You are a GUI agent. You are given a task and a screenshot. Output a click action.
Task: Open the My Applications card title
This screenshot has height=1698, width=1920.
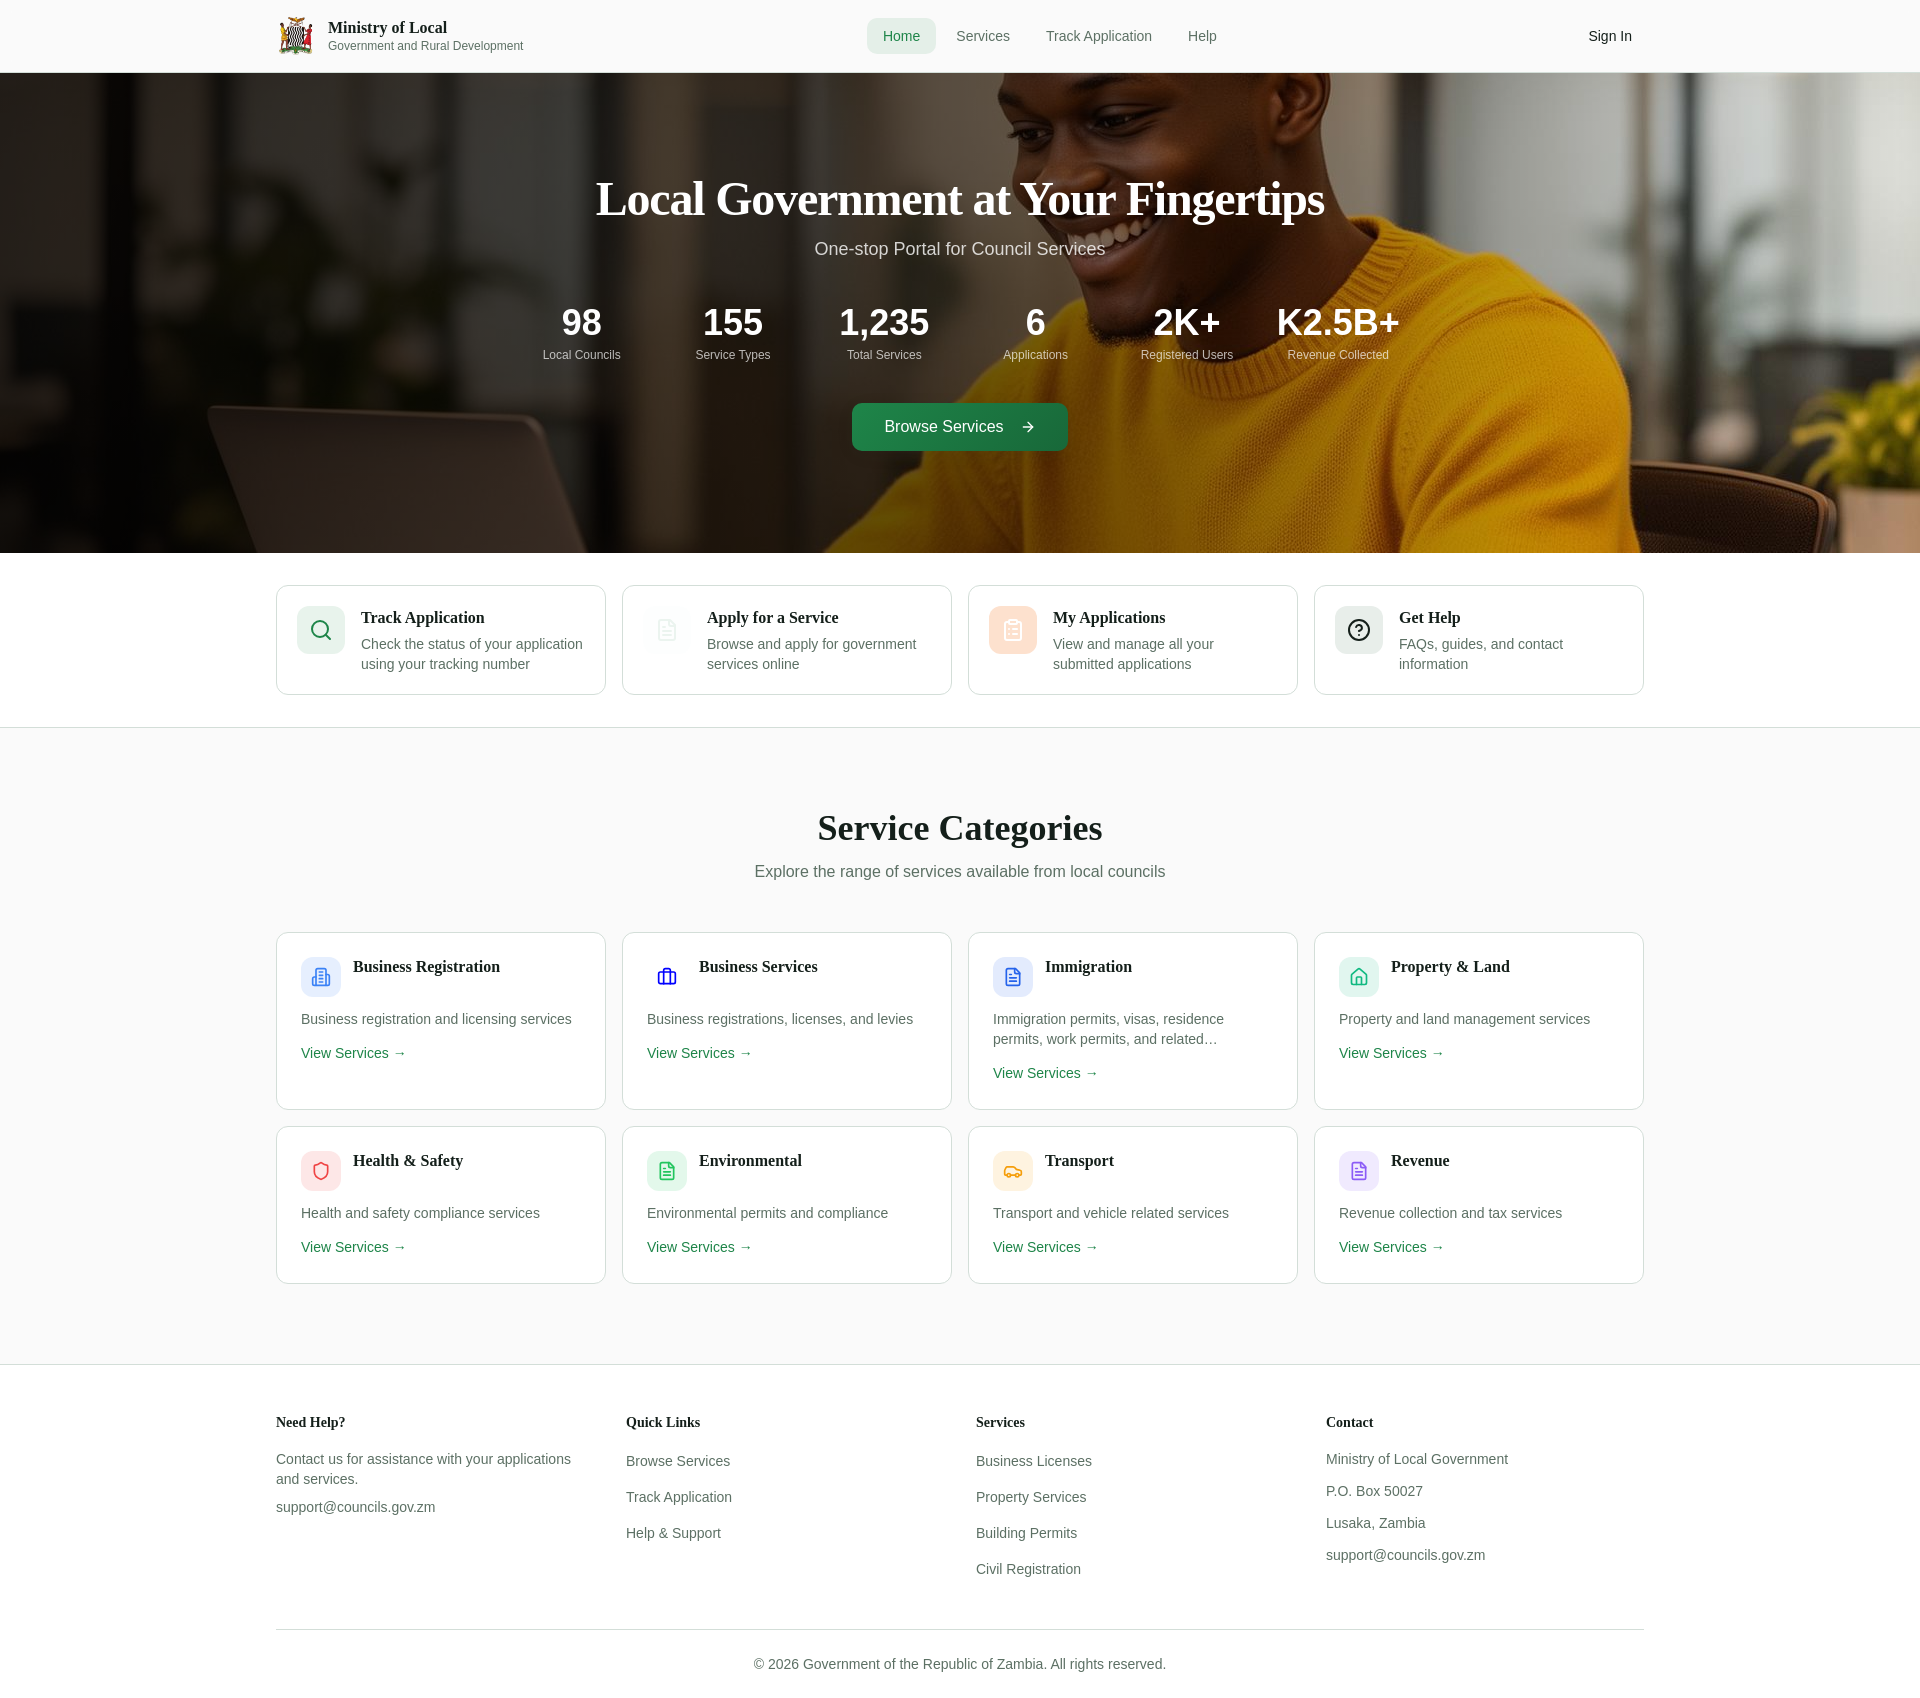tap(1109, 618)
